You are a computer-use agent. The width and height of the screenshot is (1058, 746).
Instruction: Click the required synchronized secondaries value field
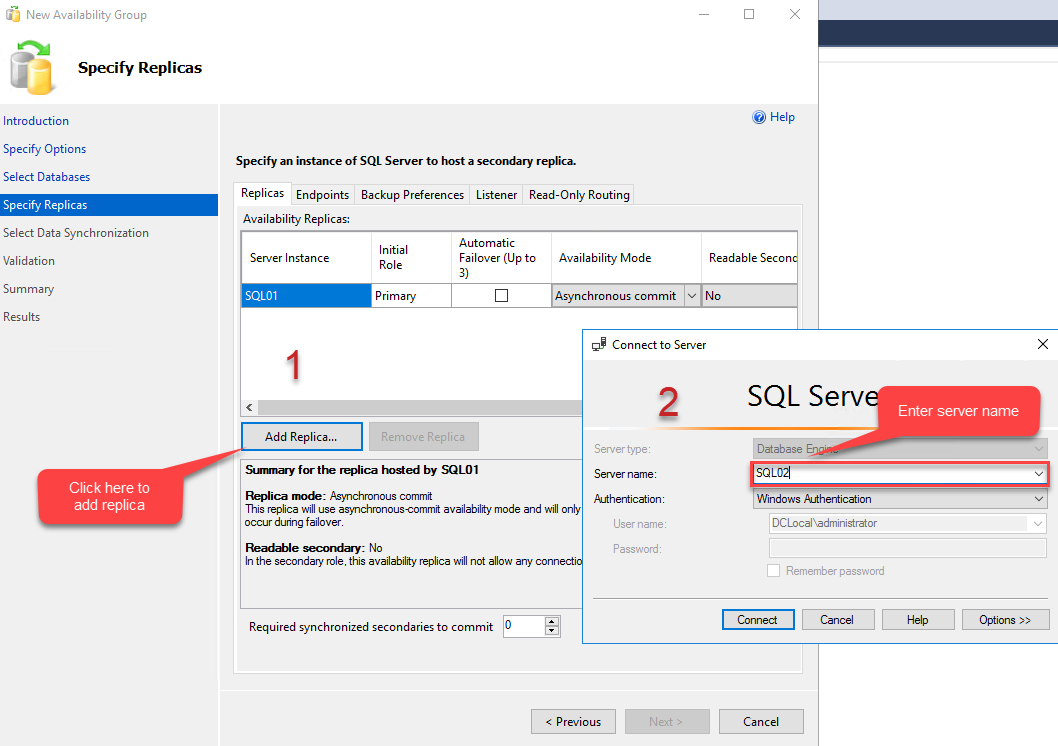(524, 626)
